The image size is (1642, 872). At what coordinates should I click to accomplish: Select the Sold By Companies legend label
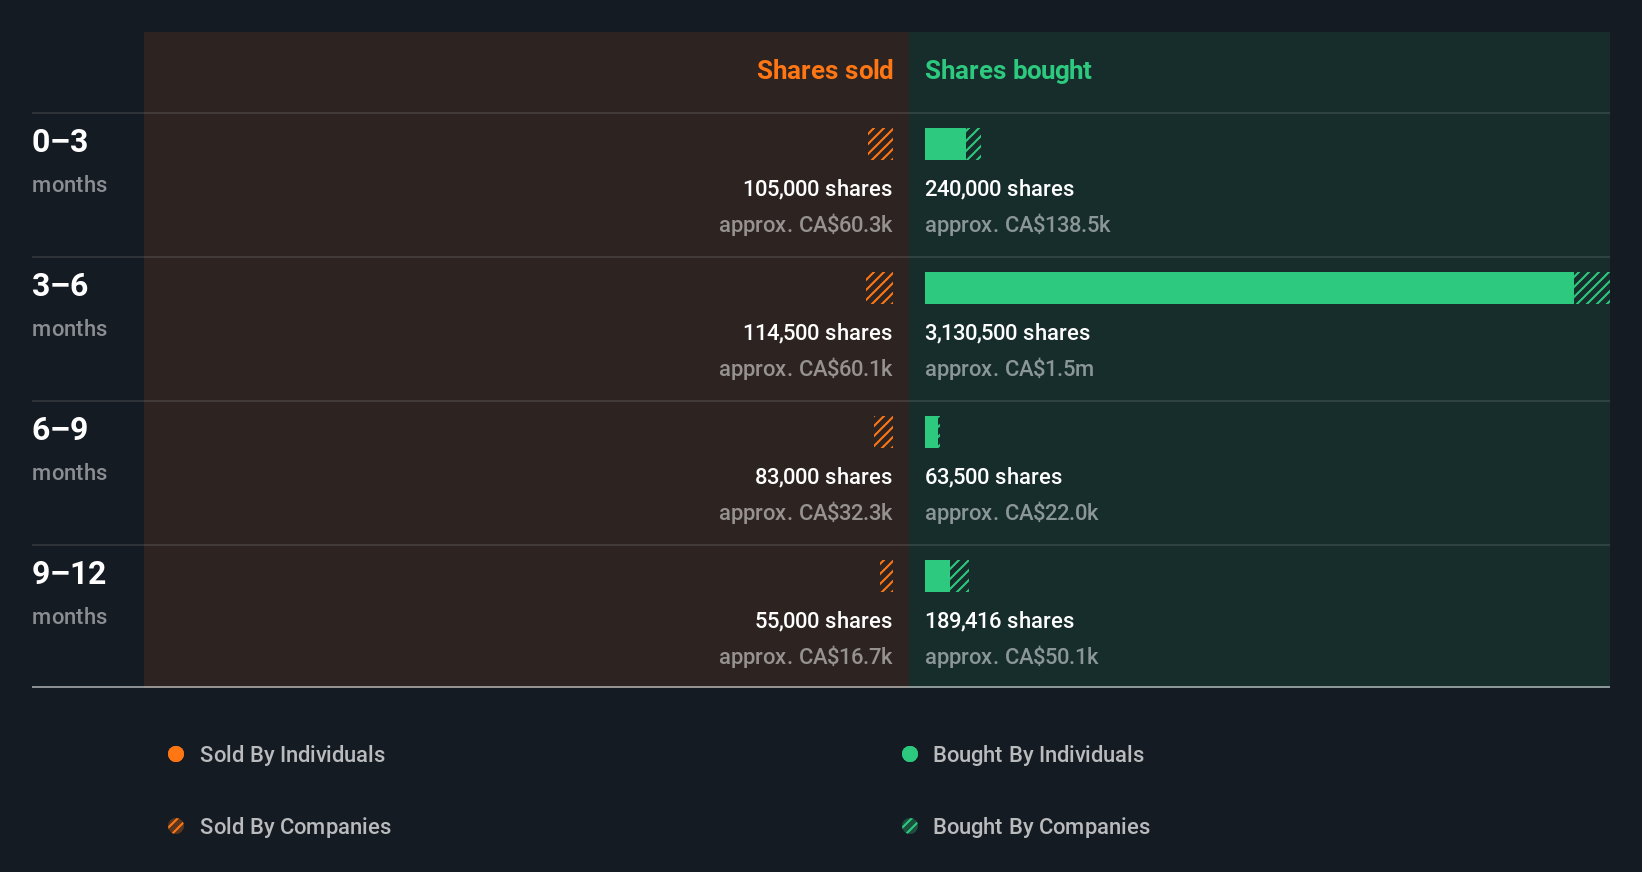295,827
